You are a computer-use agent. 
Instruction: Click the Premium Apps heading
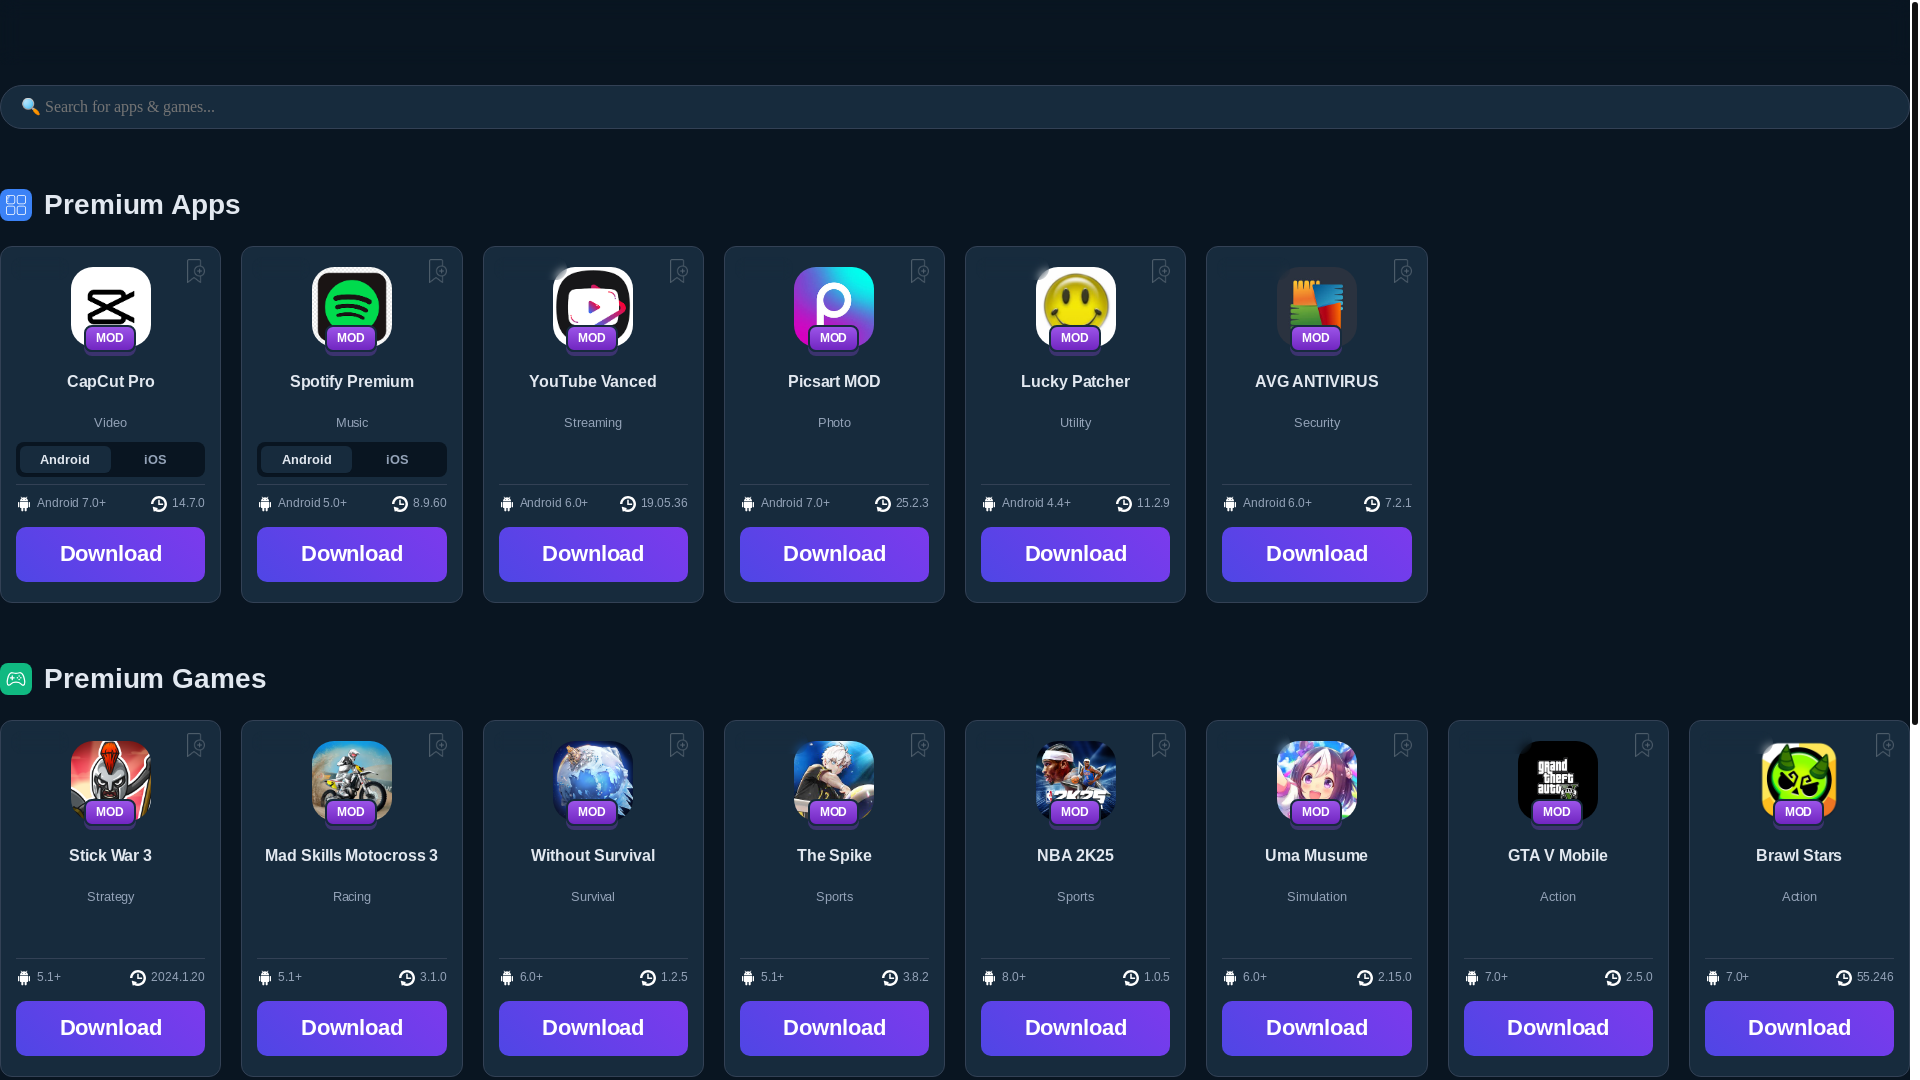coord(142,205)
